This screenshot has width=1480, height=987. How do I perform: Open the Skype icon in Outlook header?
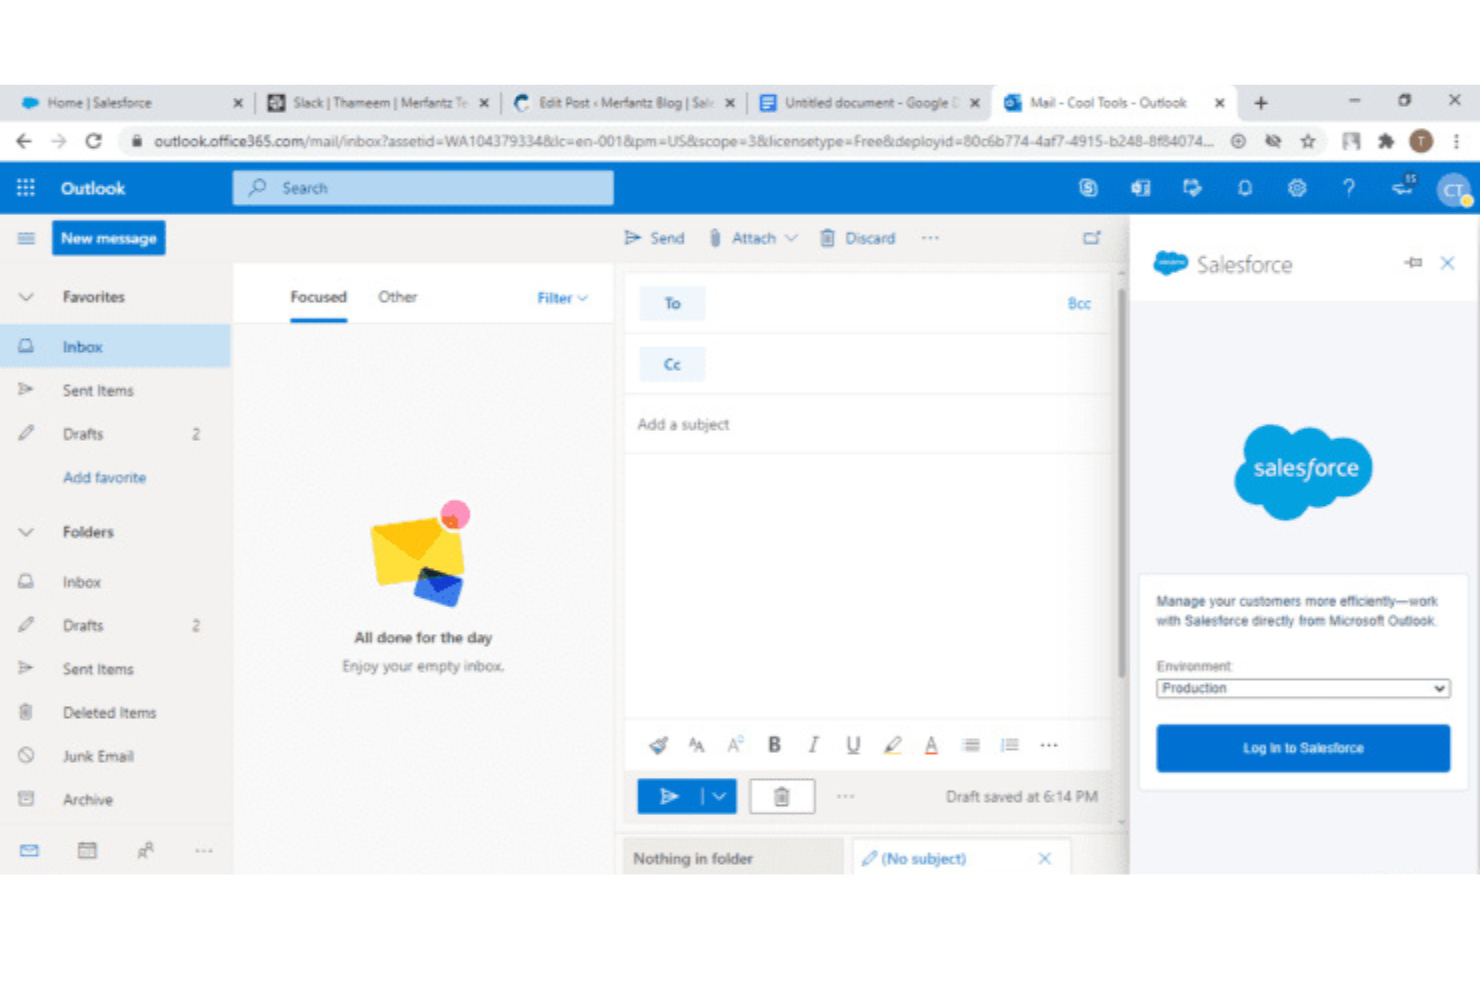[x=1088, y=187]
